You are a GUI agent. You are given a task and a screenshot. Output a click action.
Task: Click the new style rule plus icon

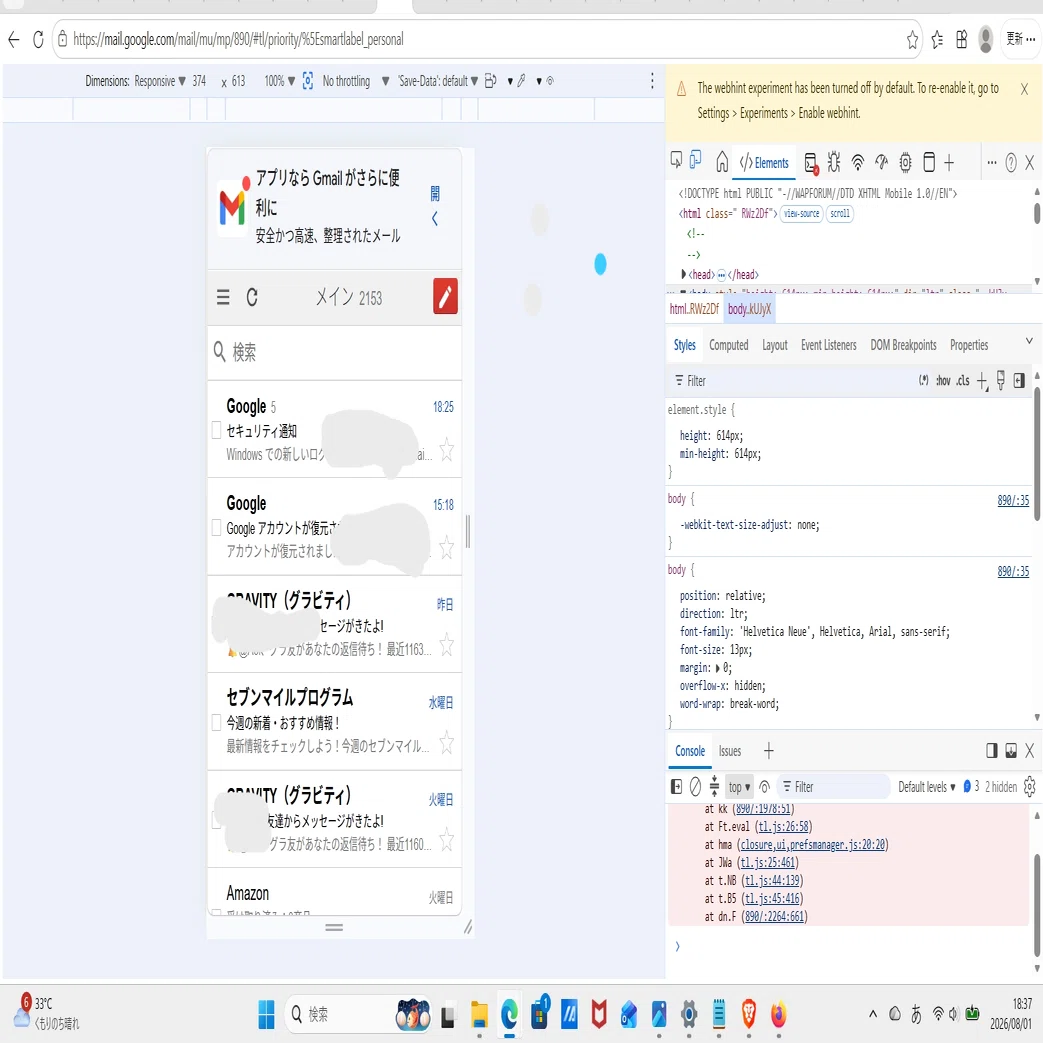click(982, 382)
